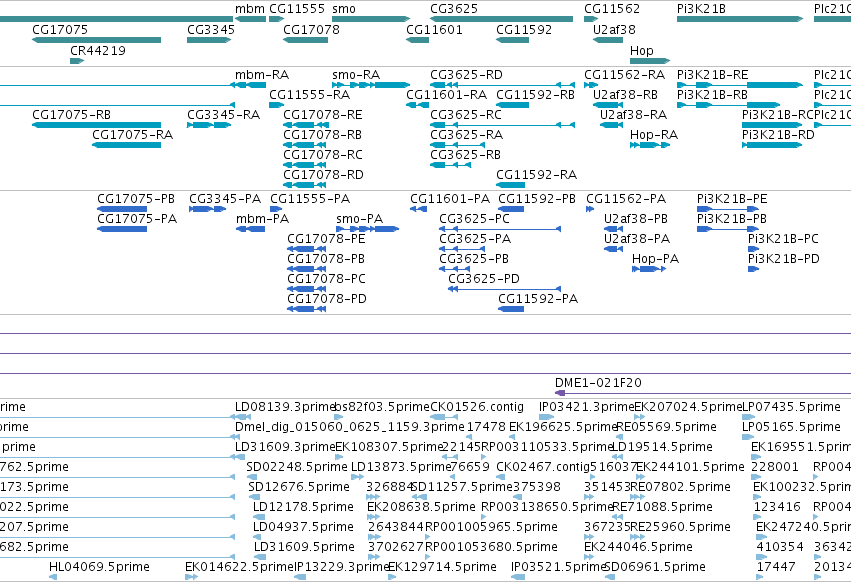Select the CG11601 gene
The height and width of the screenshot is (582, 851).
coord(417,40)
